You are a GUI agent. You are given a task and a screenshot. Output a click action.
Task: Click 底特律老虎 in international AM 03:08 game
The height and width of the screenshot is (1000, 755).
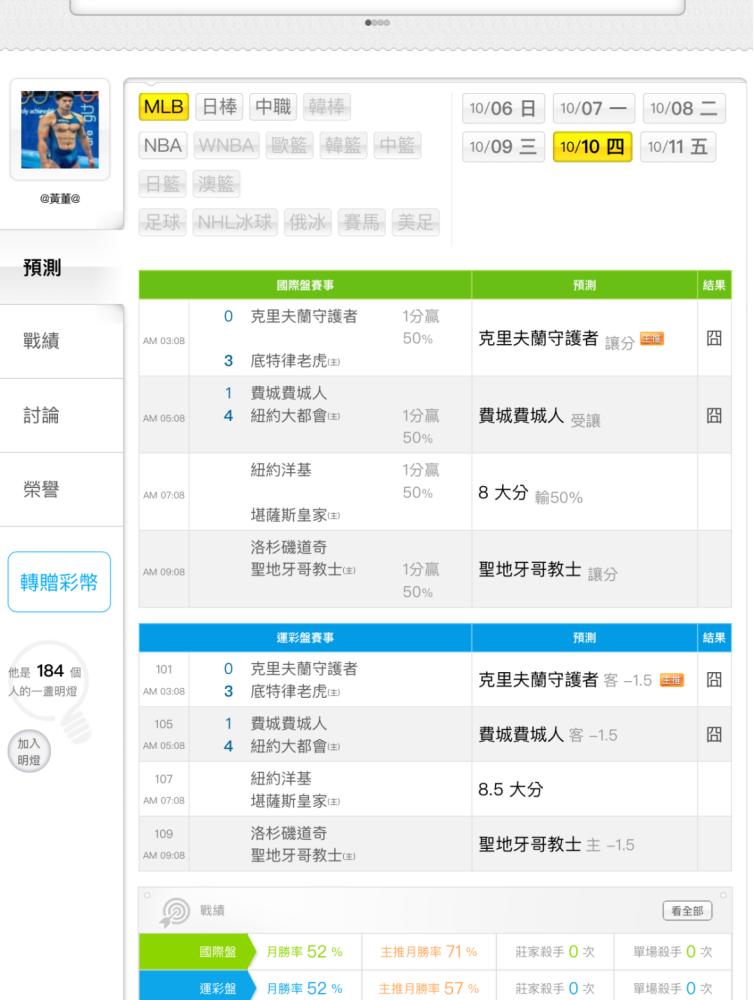[x=295, y=361]
